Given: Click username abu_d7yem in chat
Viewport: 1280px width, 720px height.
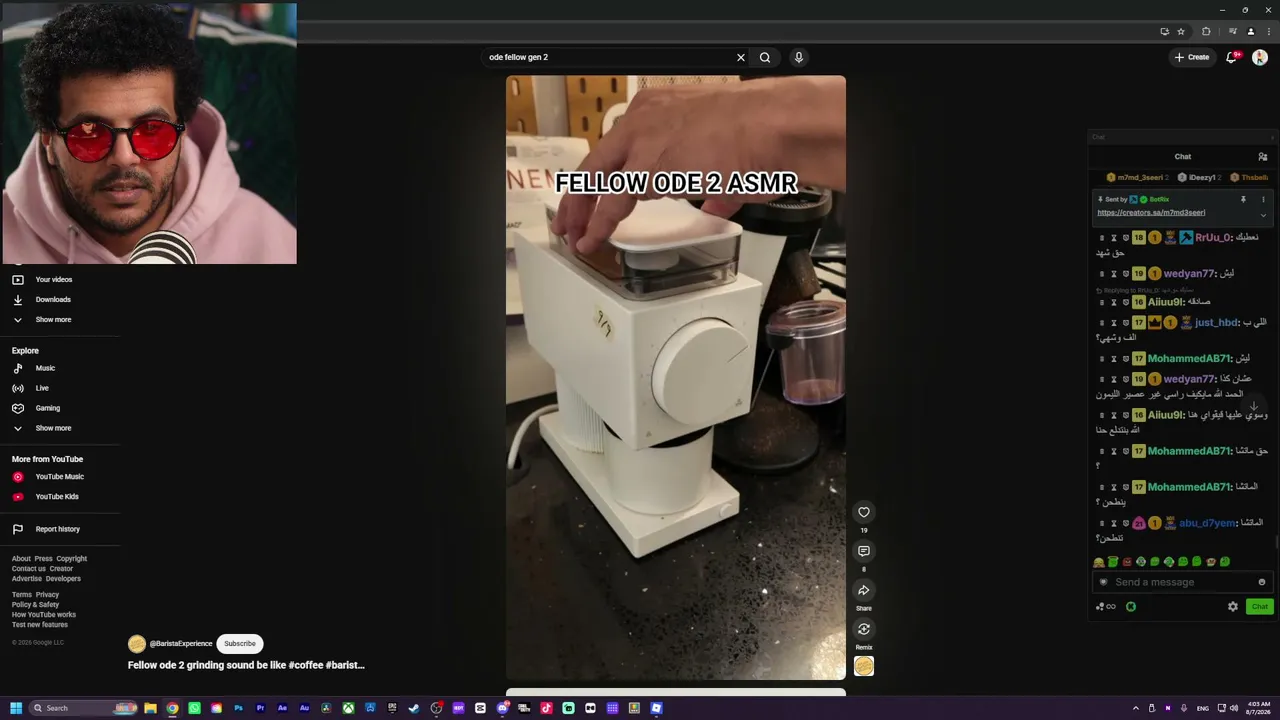Looking at the screenshot, I should coord(1207,523).
